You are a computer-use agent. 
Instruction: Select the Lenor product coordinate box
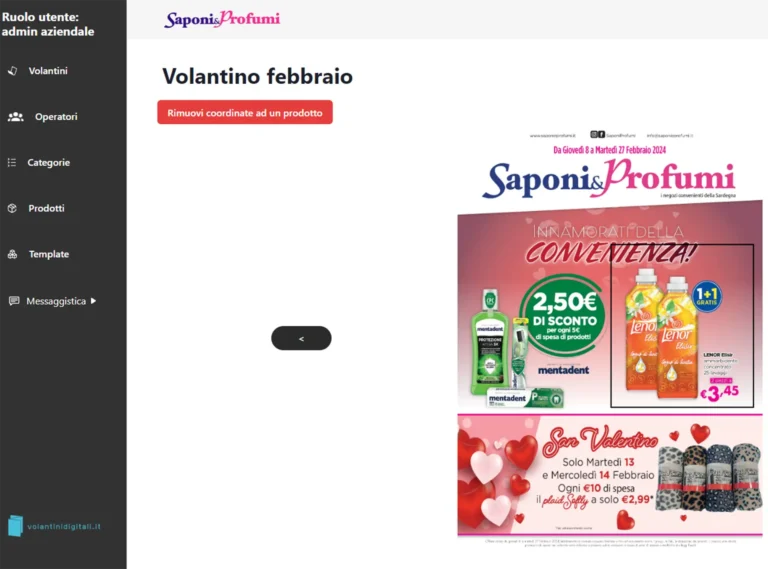(682, 326)
